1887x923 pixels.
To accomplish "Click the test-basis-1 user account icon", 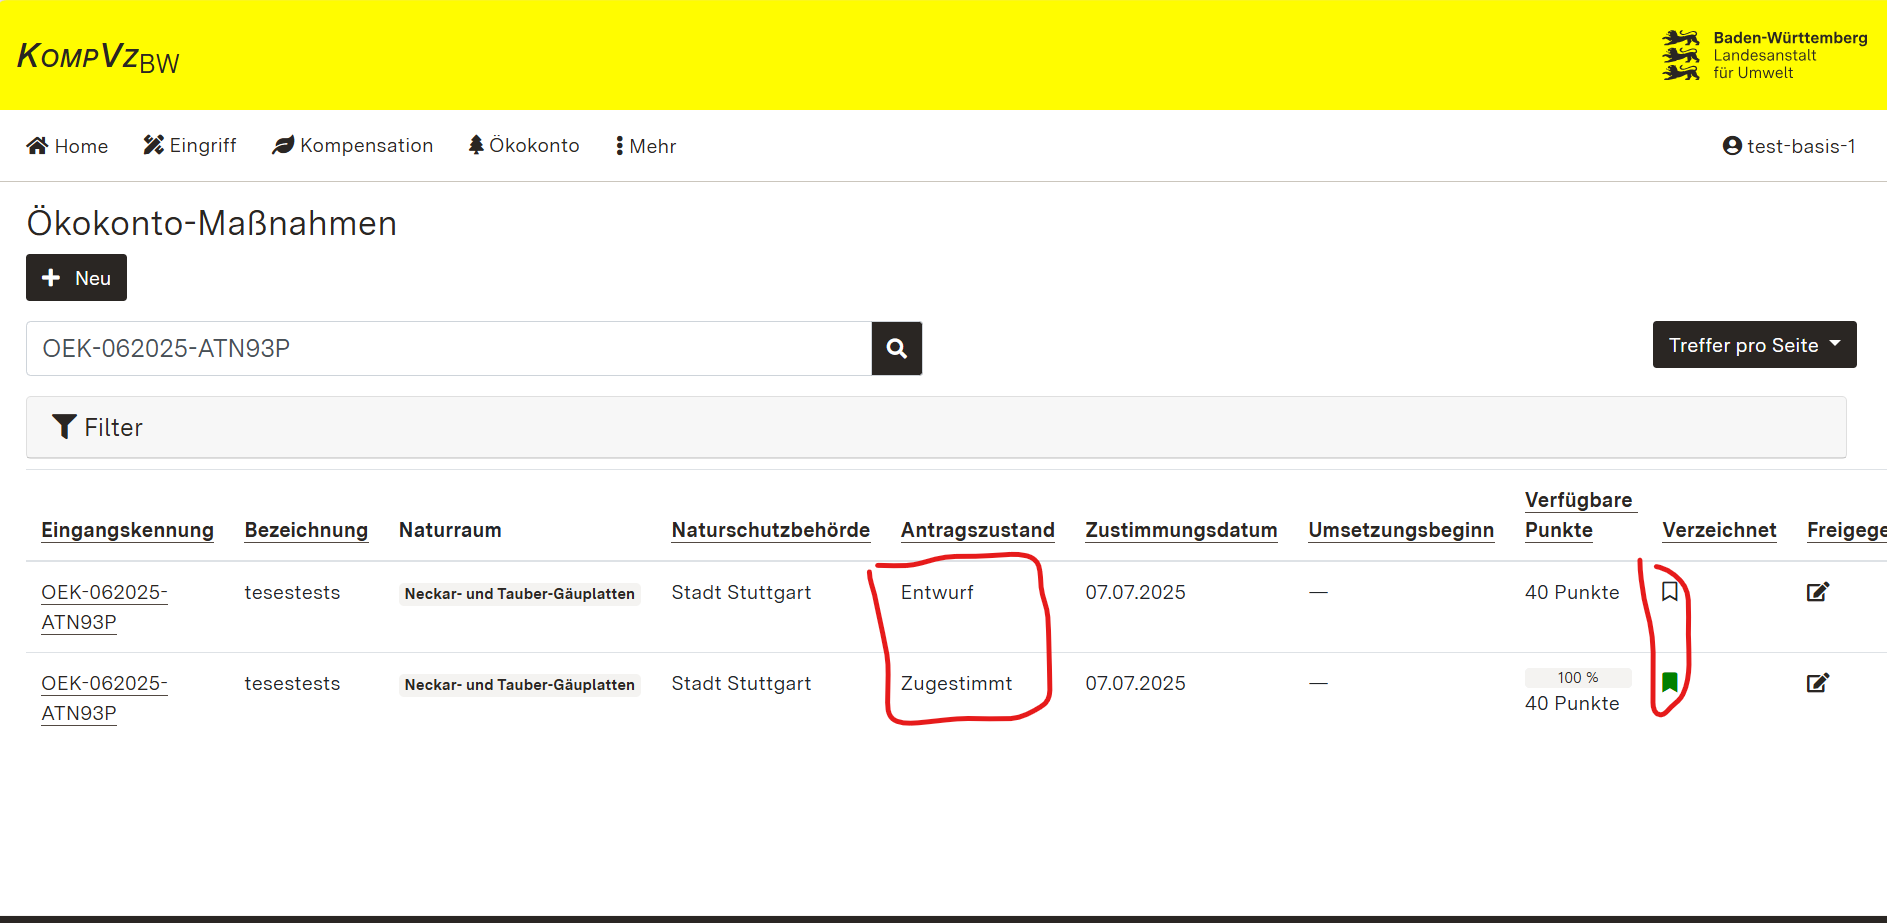I will [1732, 146].
